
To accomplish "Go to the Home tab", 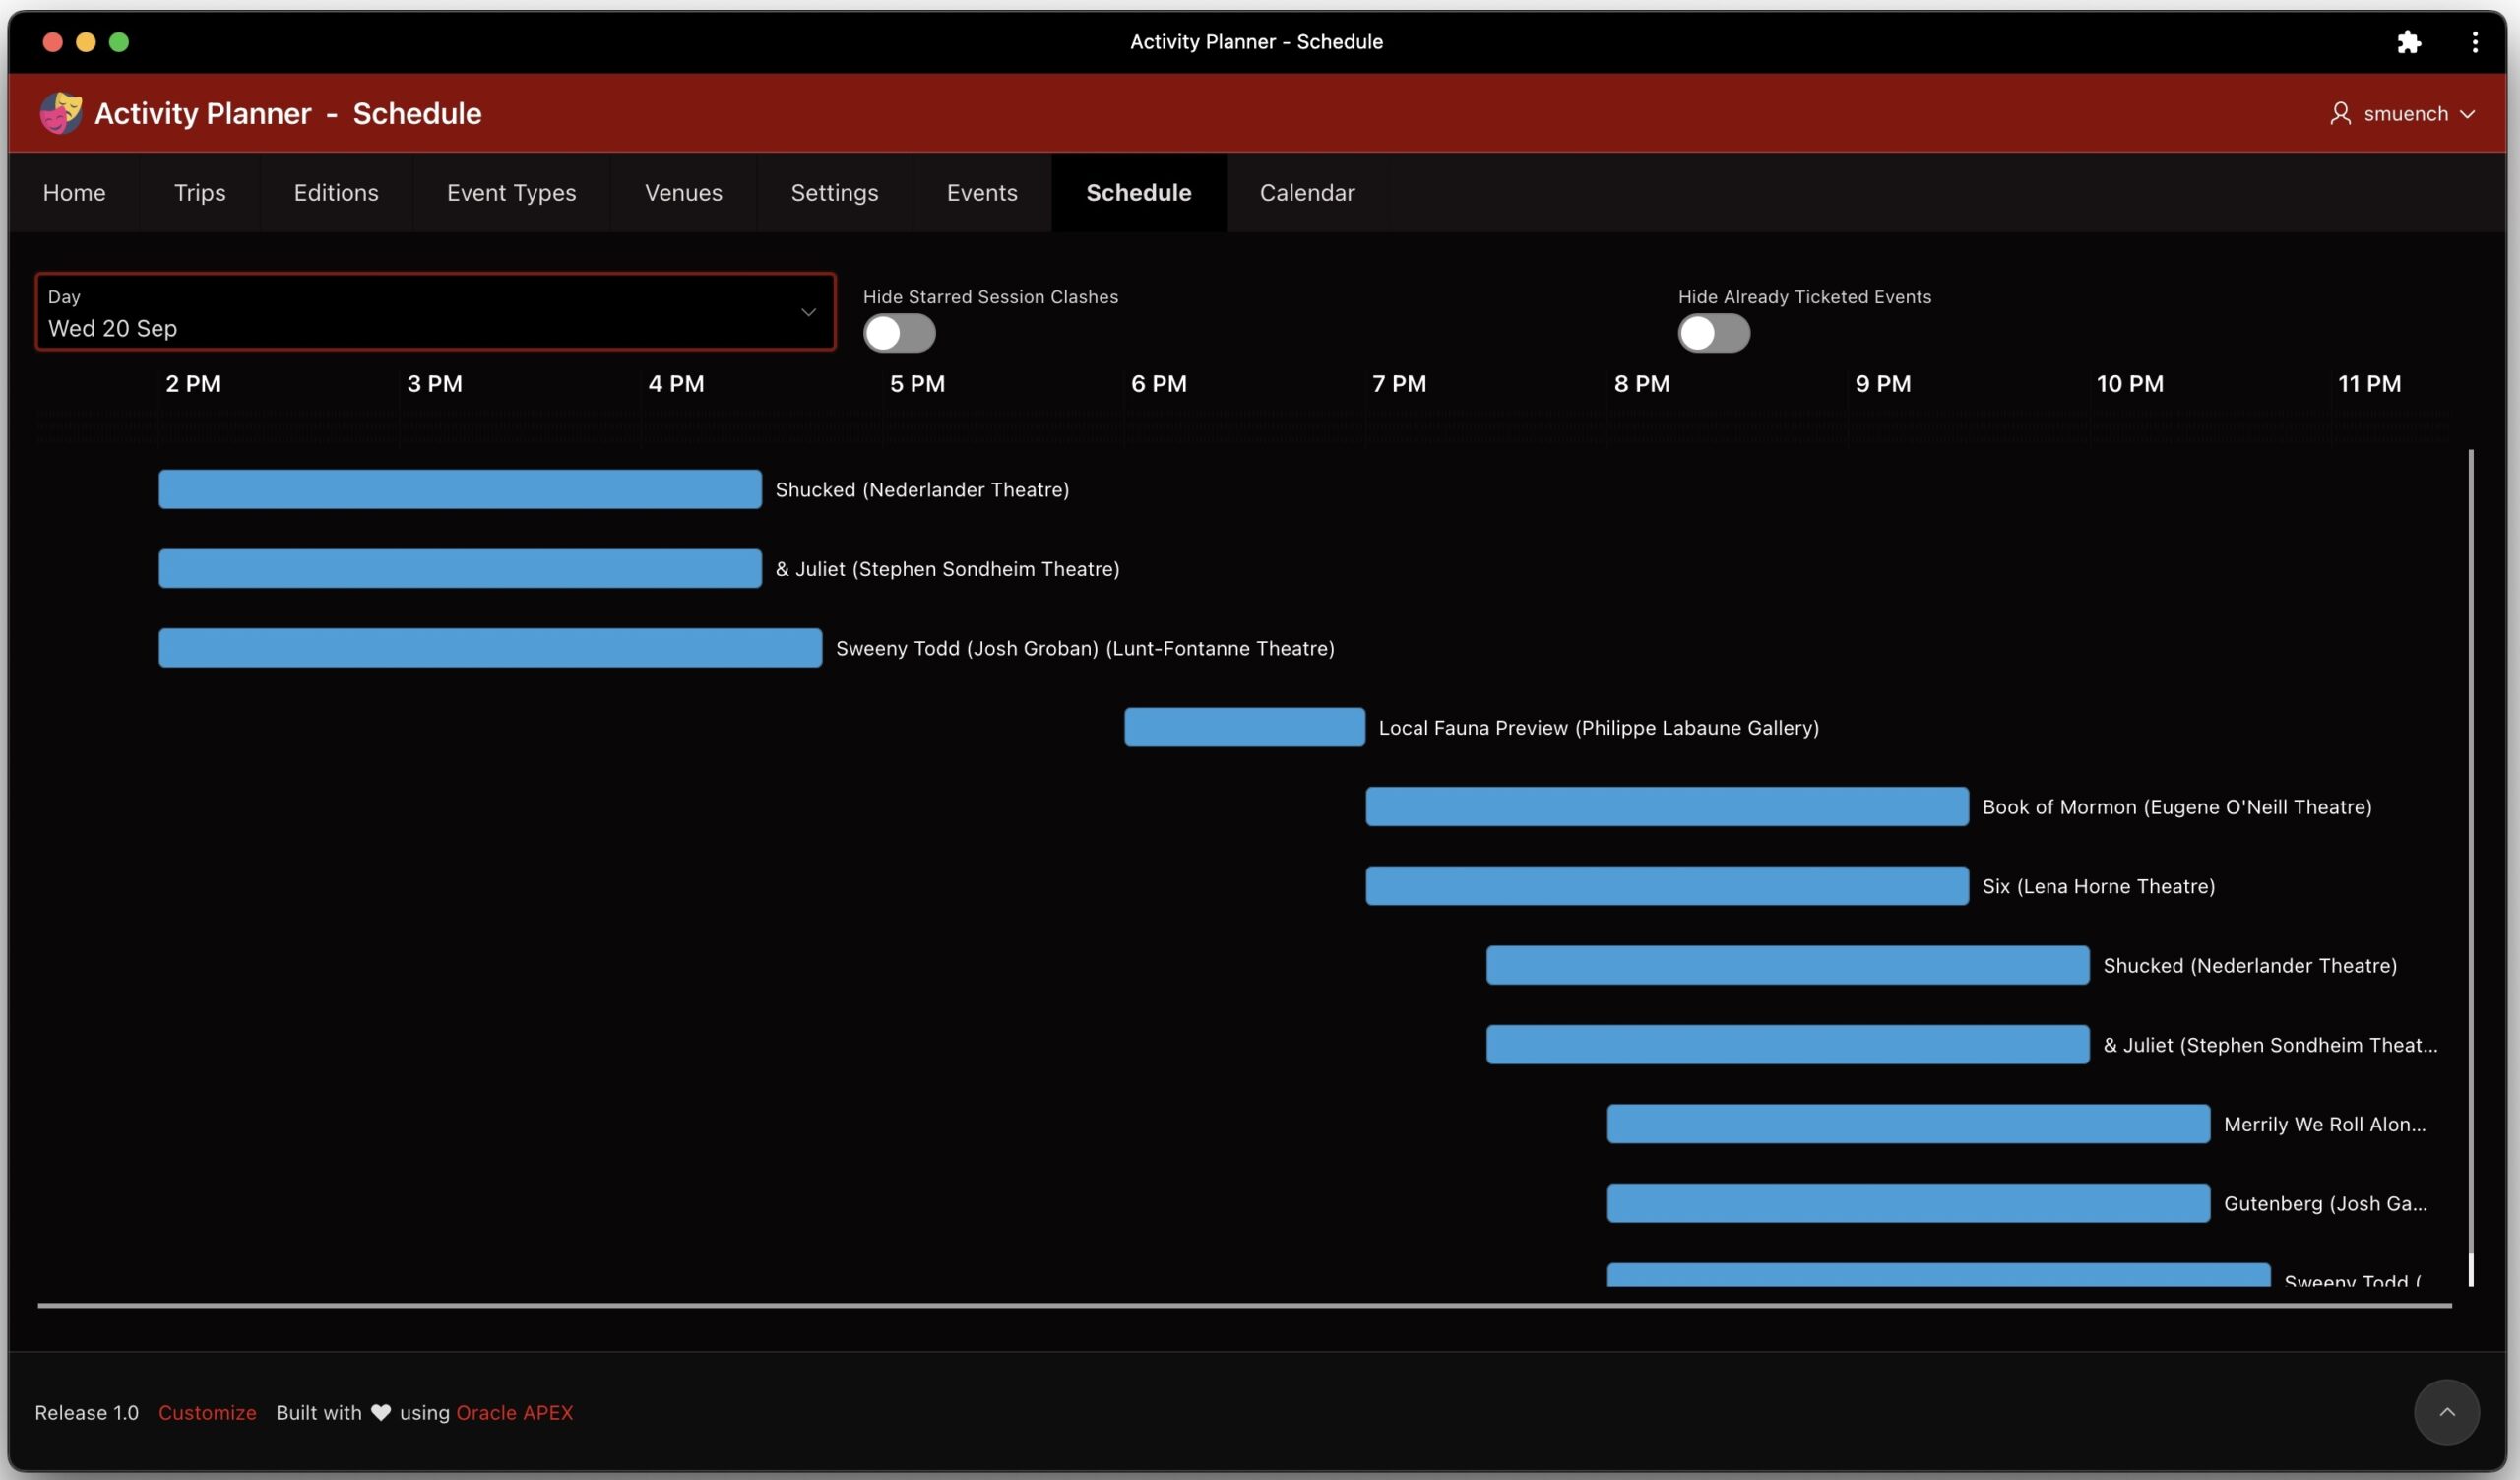I will 73,192.
